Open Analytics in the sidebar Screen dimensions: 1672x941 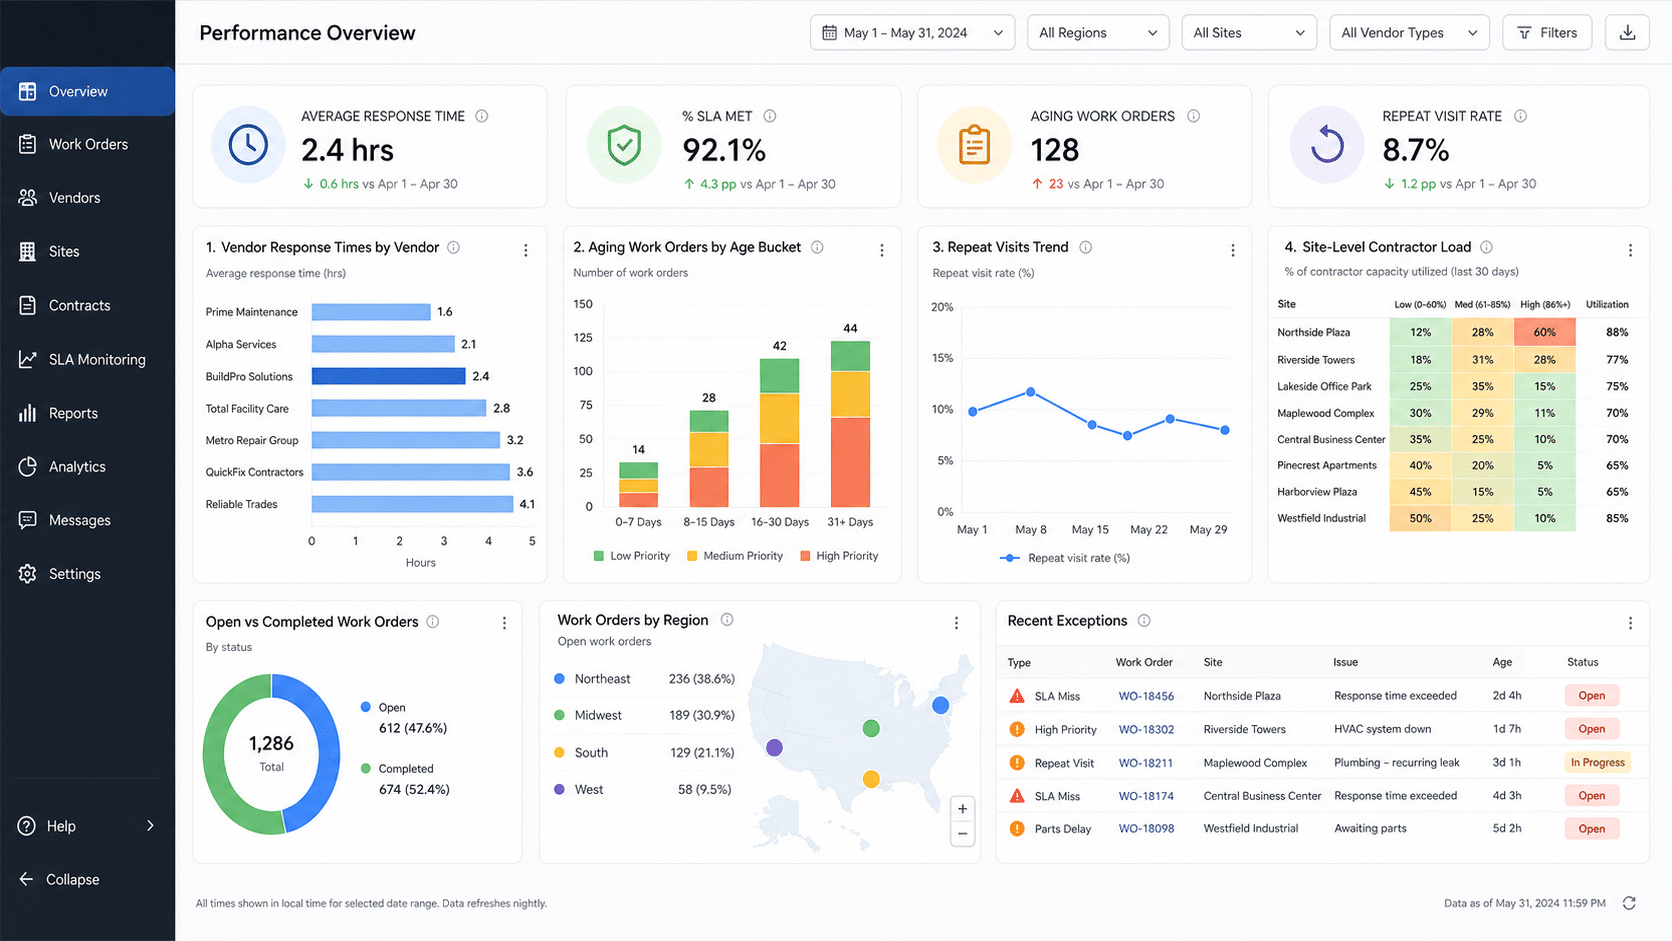87,467
